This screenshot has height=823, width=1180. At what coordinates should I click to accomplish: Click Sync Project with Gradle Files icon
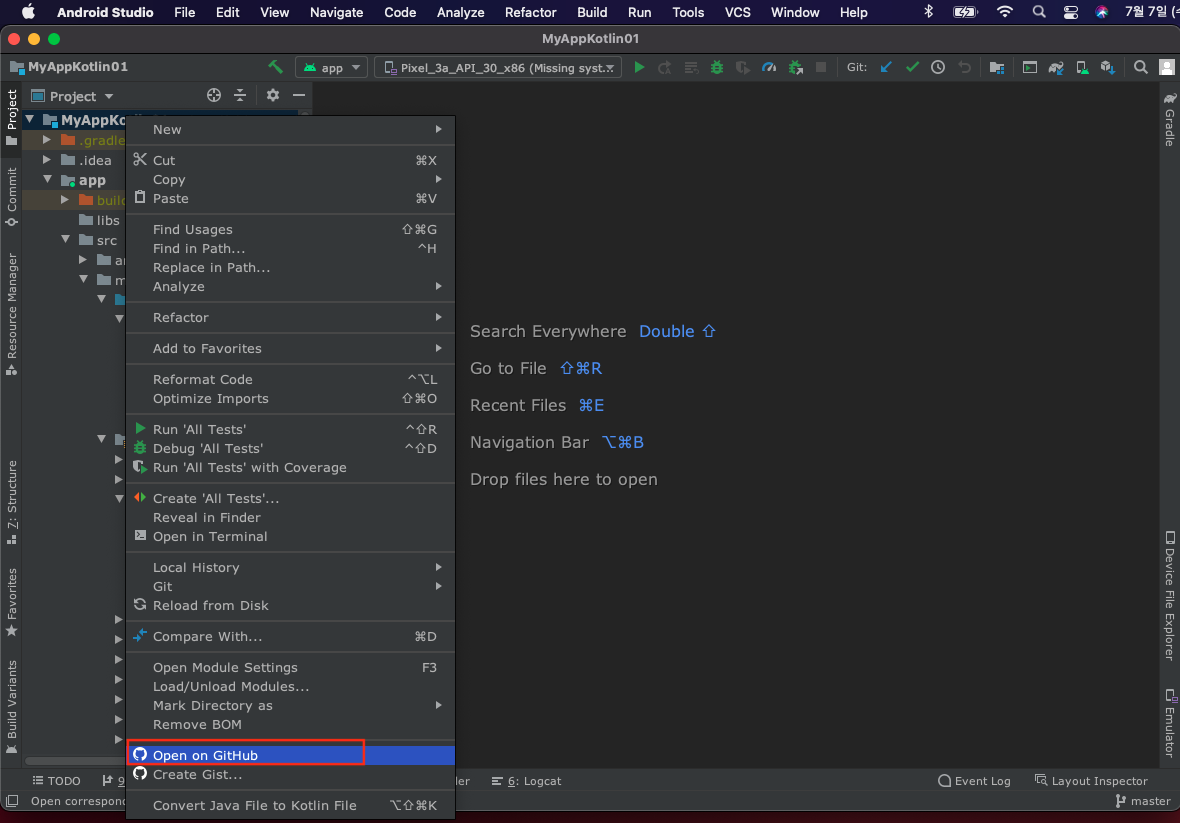point(1056,68)
